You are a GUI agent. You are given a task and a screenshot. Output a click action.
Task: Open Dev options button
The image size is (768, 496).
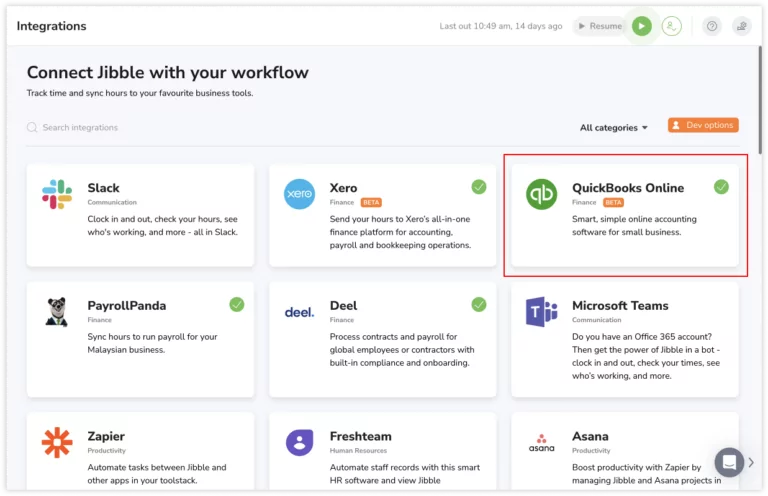tap(703, 125)
